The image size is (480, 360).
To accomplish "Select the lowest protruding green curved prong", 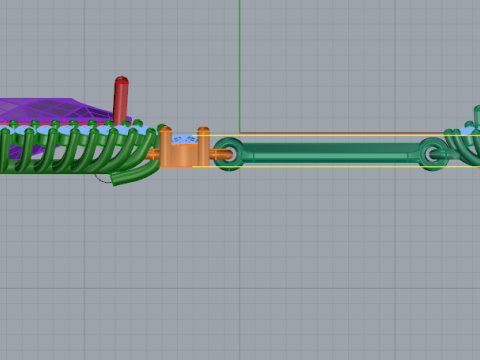I will (x=135, y=174).
